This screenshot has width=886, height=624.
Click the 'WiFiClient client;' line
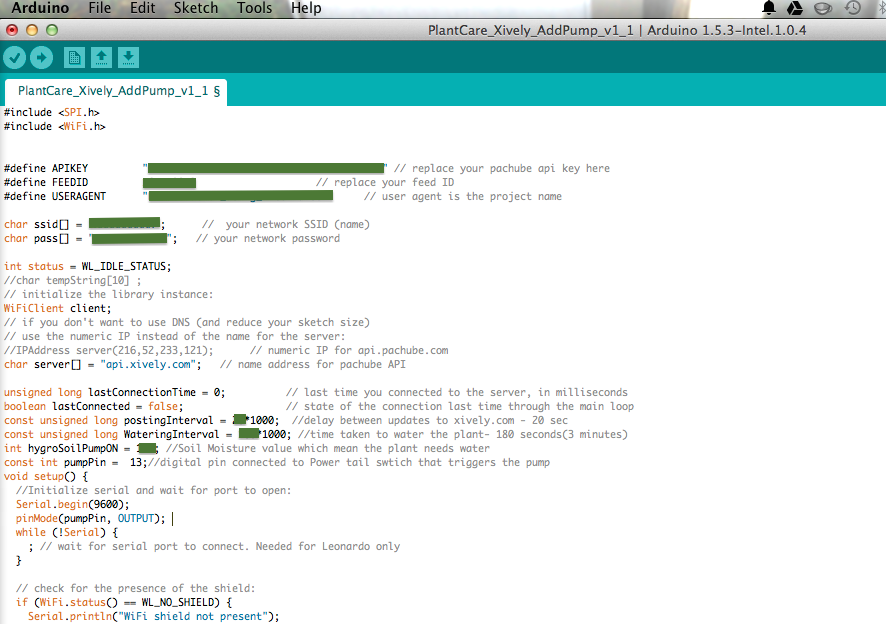click(58, 309)
